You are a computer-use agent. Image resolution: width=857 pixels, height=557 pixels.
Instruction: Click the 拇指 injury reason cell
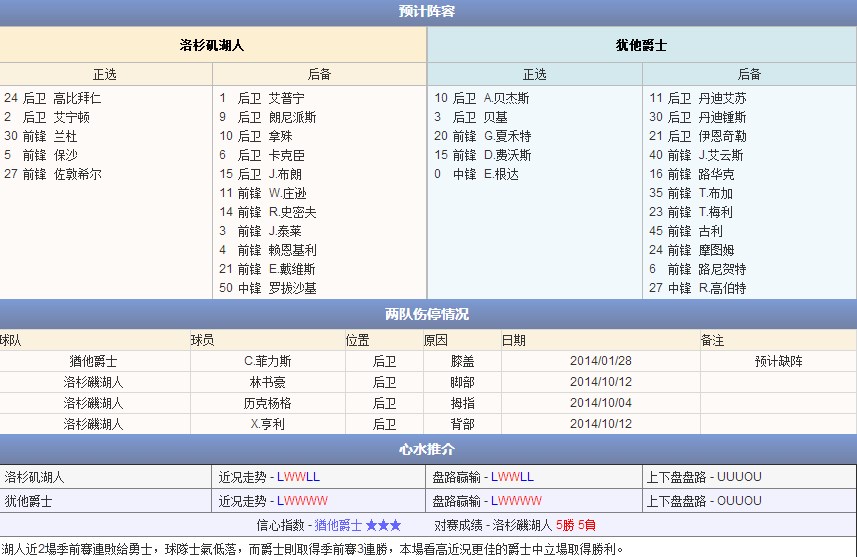click(x=462, y=403)
